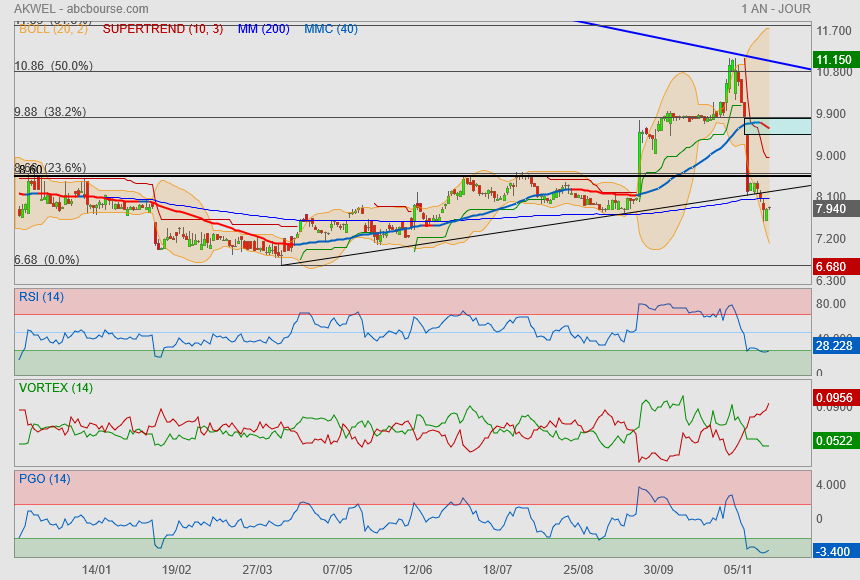This screenshot has height=580, width=860.
Task: Click the 1 AN - JOUR period label
Action: click(x=776, y=9)
